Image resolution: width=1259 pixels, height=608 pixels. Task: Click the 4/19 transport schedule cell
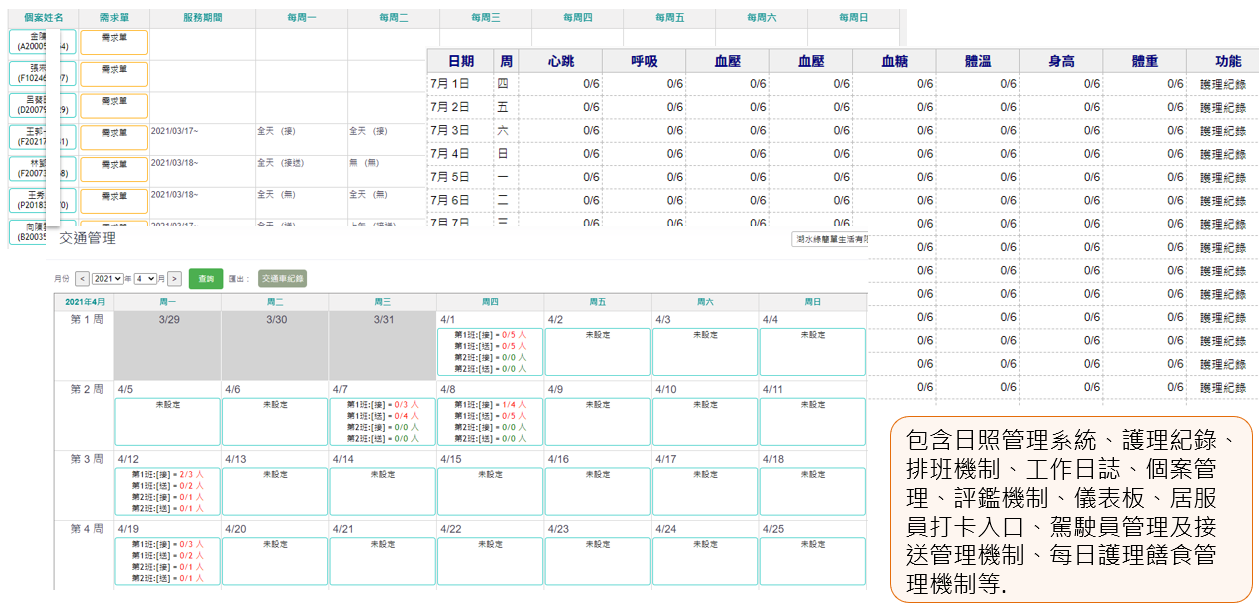167,561
